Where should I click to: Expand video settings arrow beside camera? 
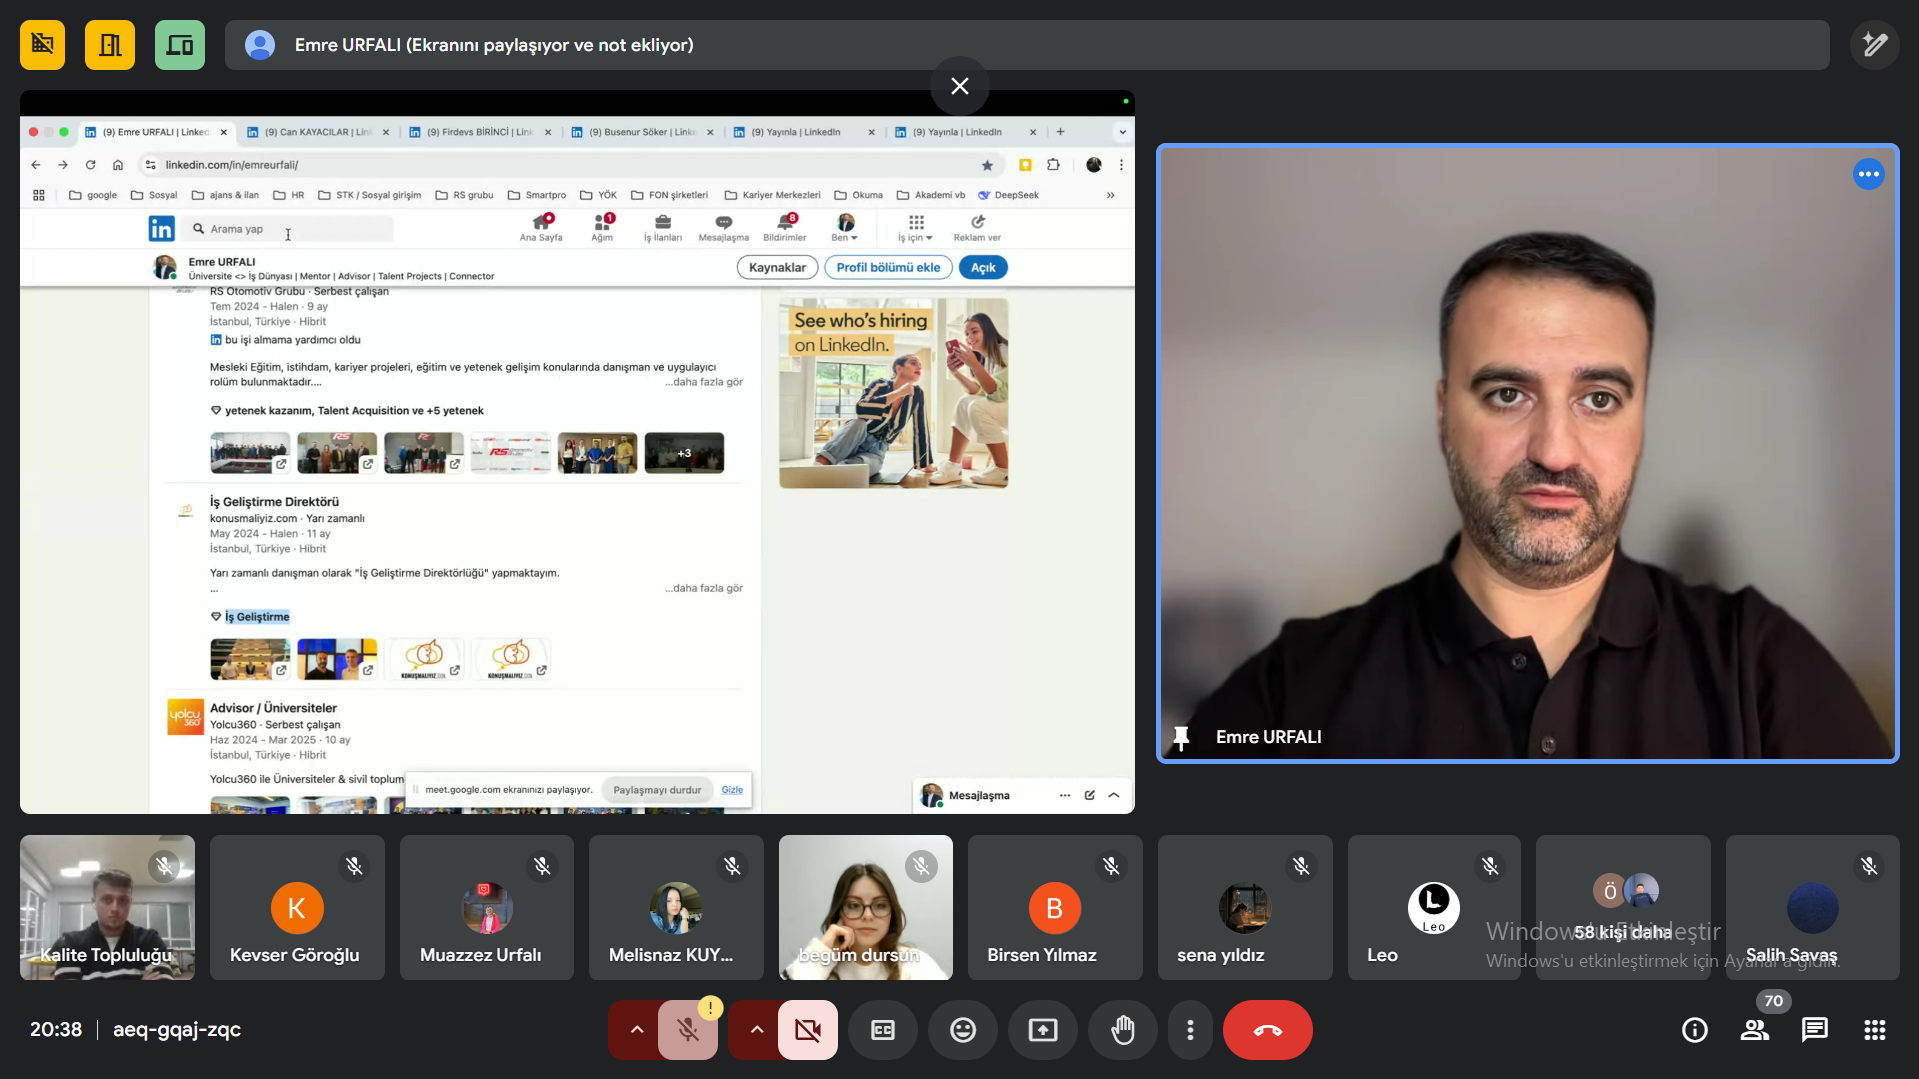pyautogui.click(x=756, y=1030)
